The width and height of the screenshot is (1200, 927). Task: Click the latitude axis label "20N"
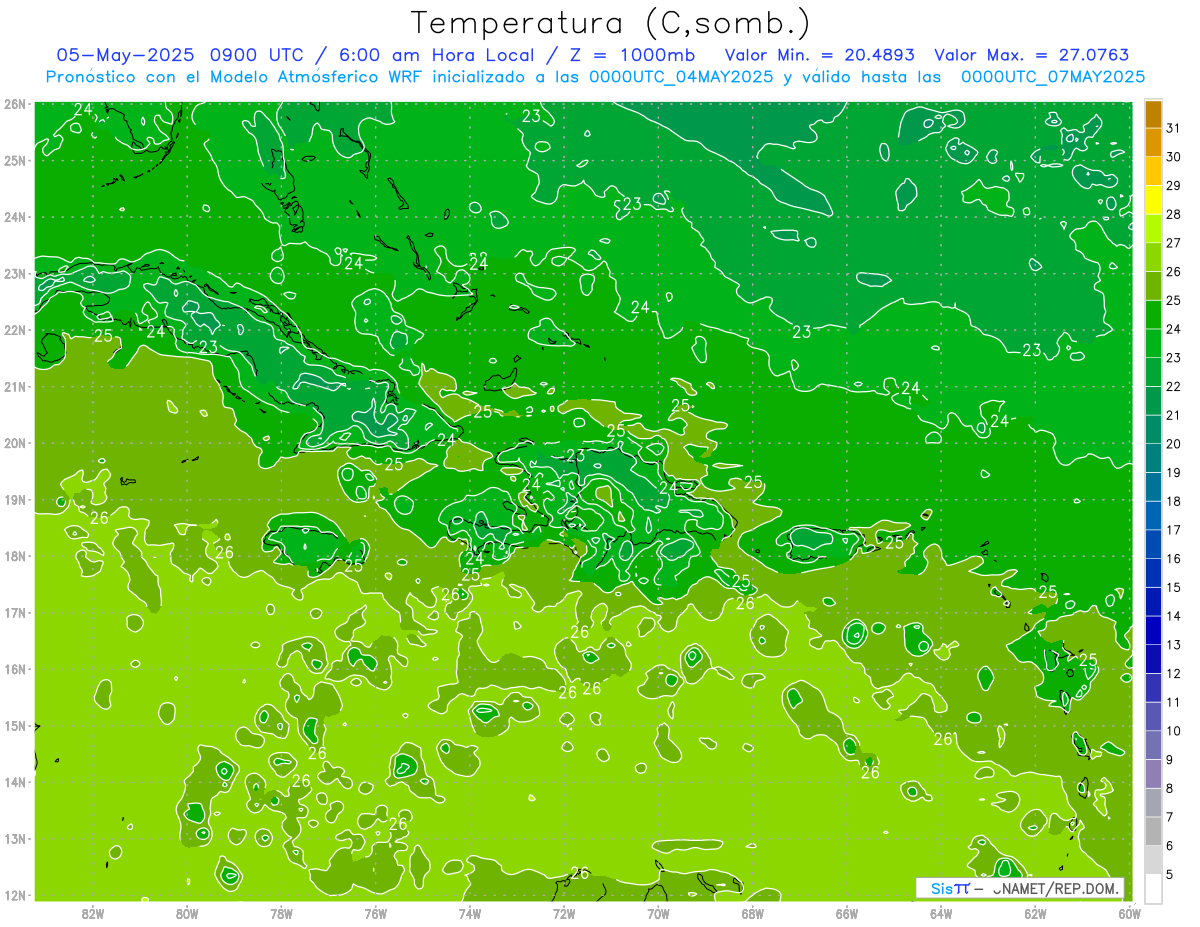click(x=15, y=443)
